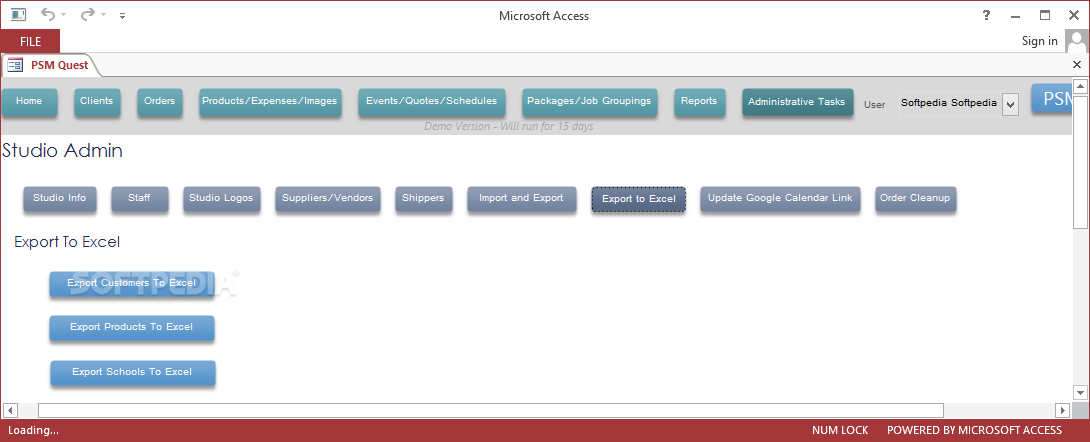The height and width of the screenshot is (442, 1090).
Task: Click Export Products To Excel
Action: [x=131, y=328]
